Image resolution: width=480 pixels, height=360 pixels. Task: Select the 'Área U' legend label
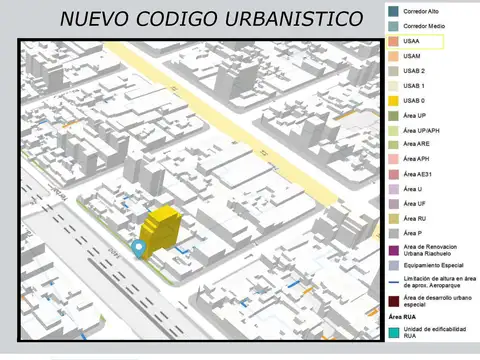coord(413,189)
